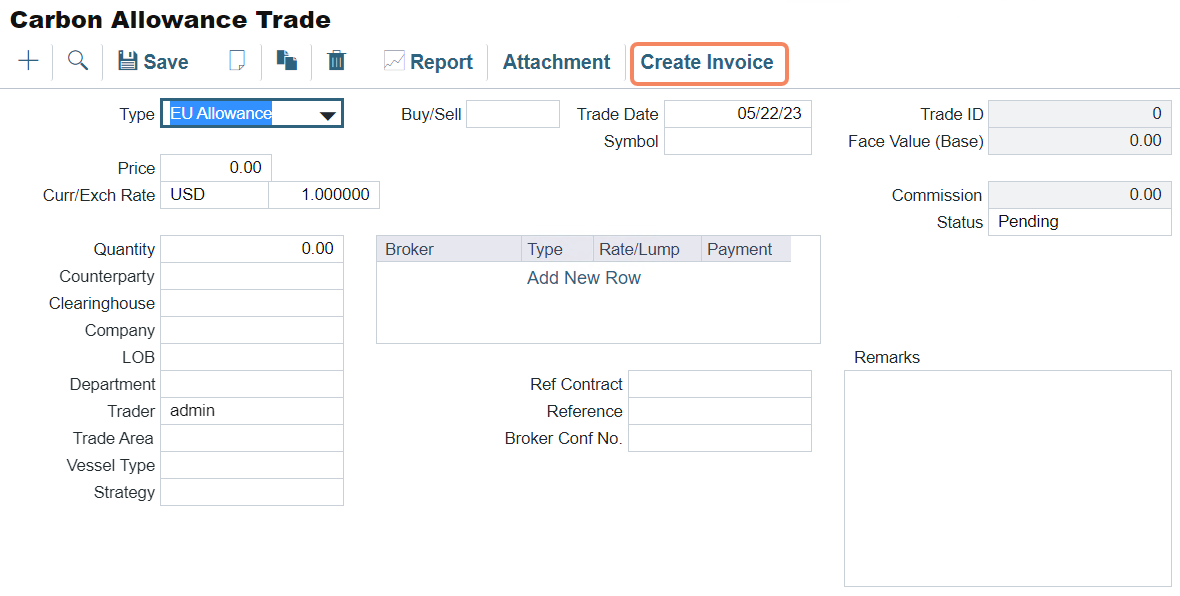Expand the Type dropdown arrow
Image resolution: width=1180 pixels, height=596 pixels.
pos(327,115)
